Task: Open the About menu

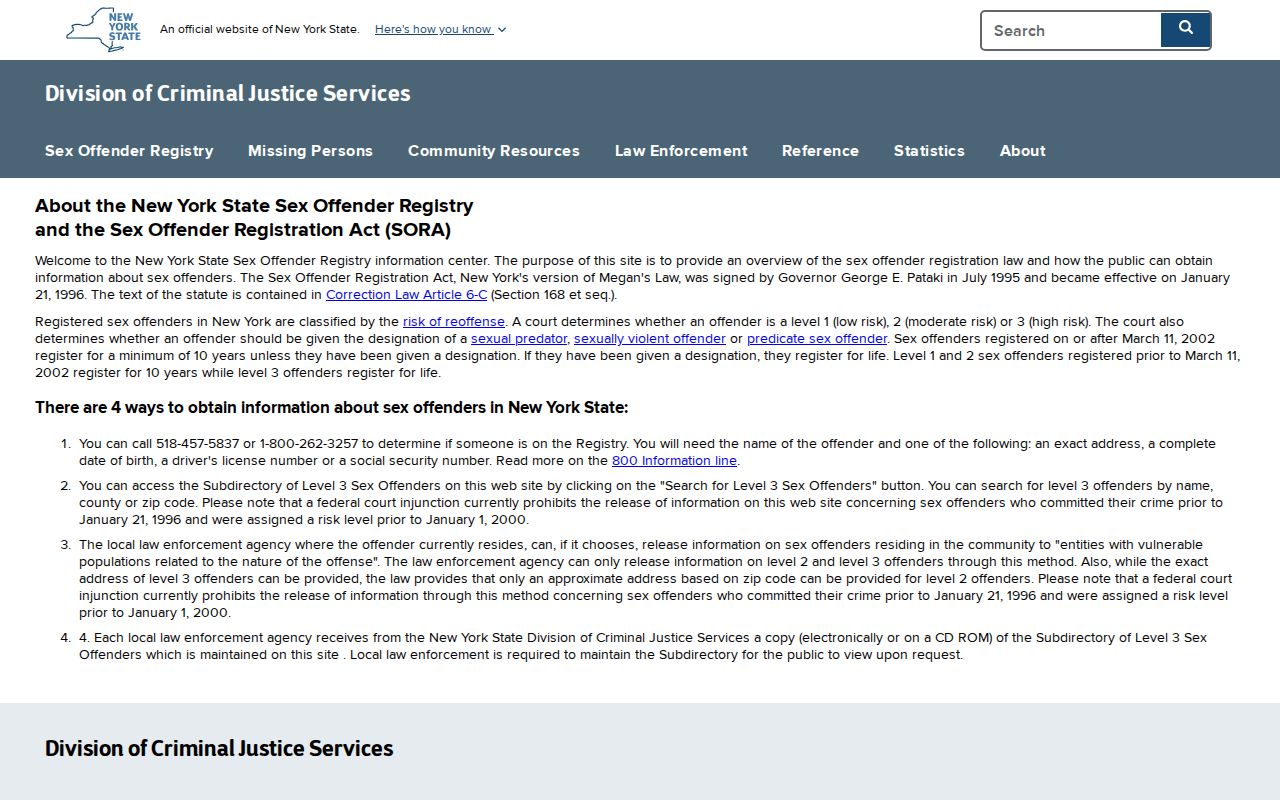Action: pos(1022,151)
